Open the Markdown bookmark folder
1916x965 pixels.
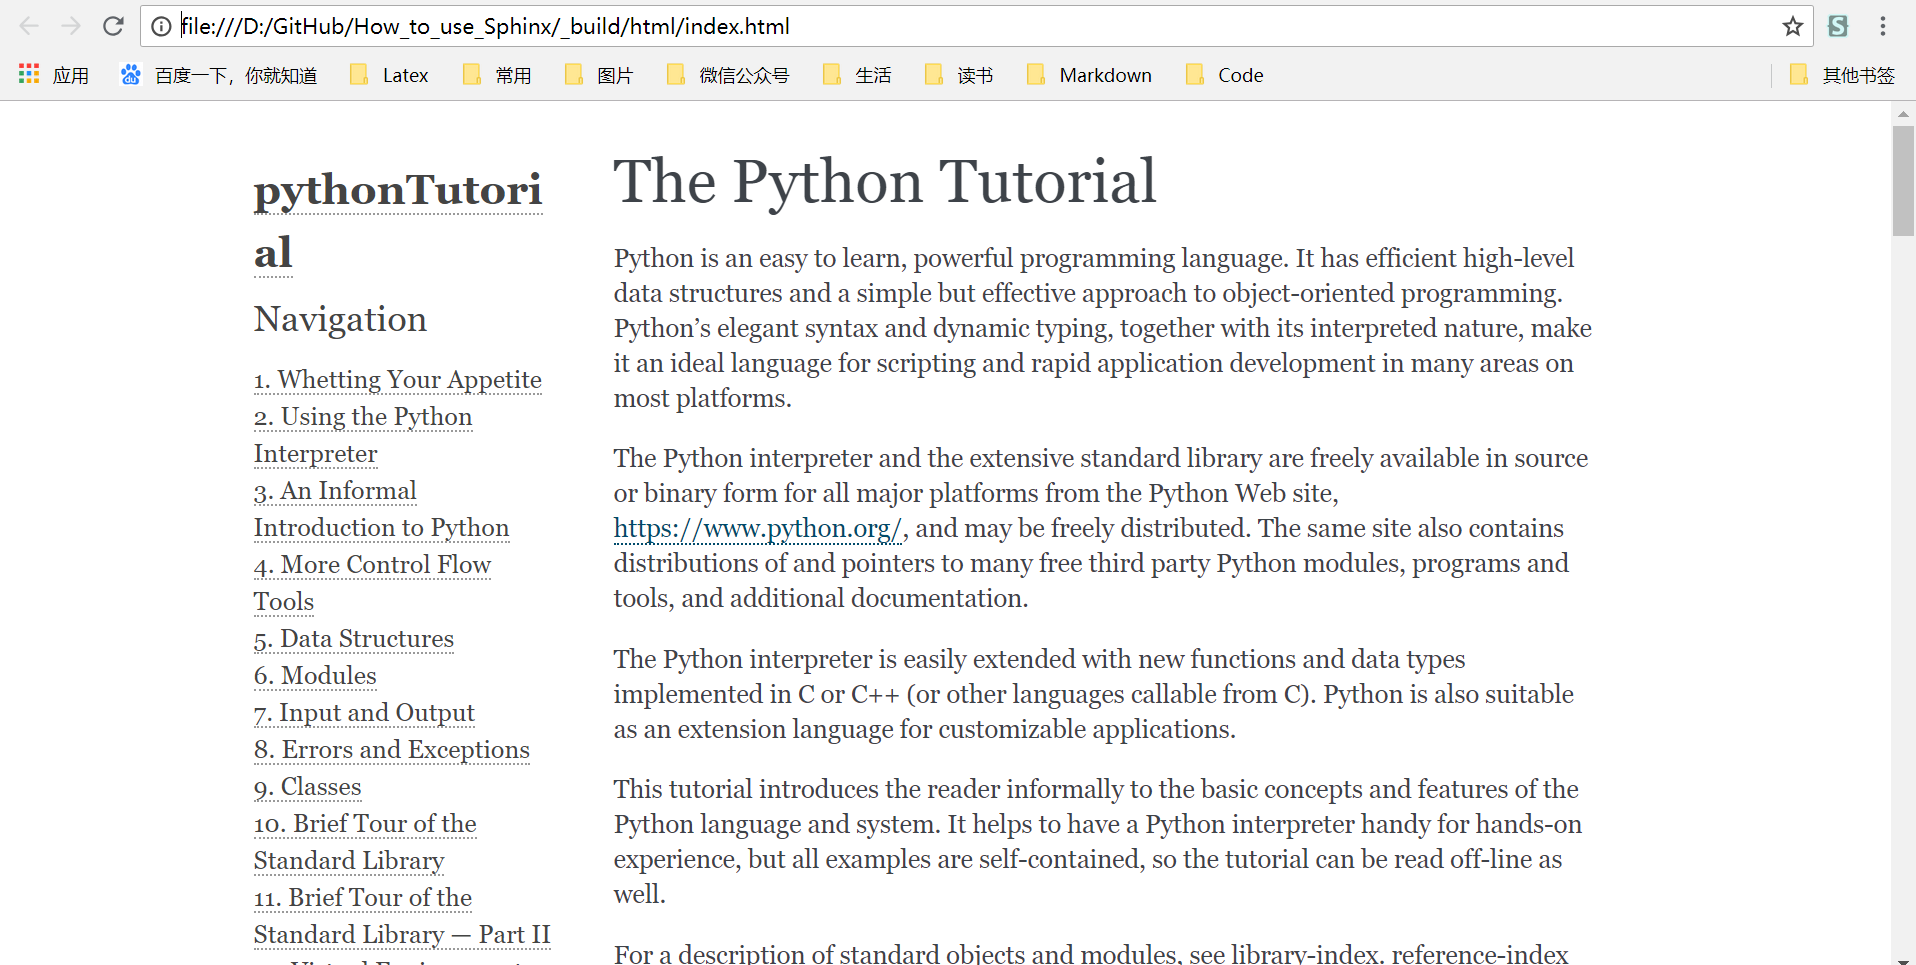point(1089,75)
